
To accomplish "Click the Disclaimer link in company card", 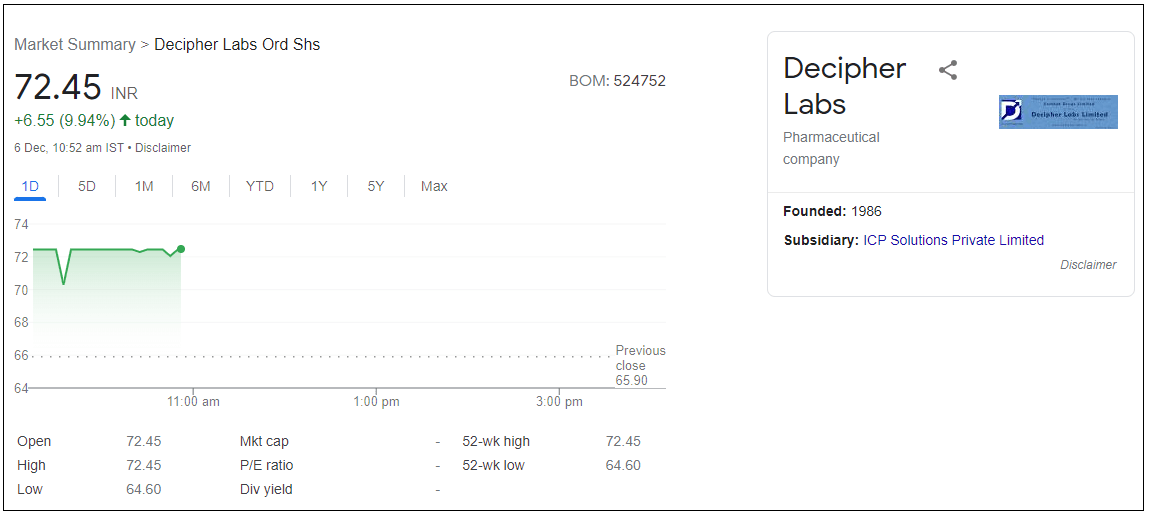I will 1088,264.
